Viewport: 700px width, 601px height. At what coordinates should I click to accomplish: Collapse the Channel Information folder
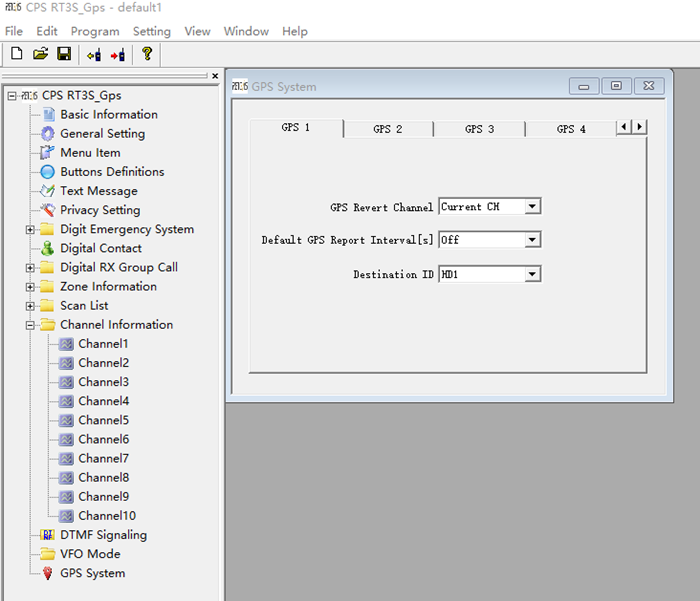[x=31, y=325]
